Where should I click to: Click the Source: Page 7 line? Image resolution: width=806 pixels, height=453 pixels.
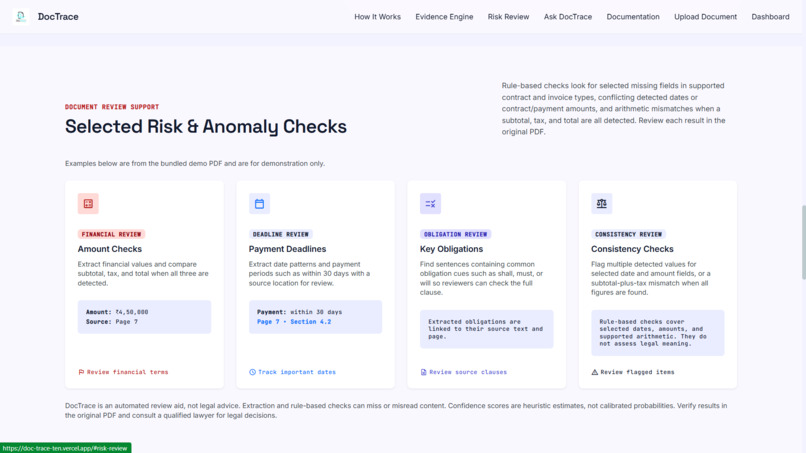[112, 321]
